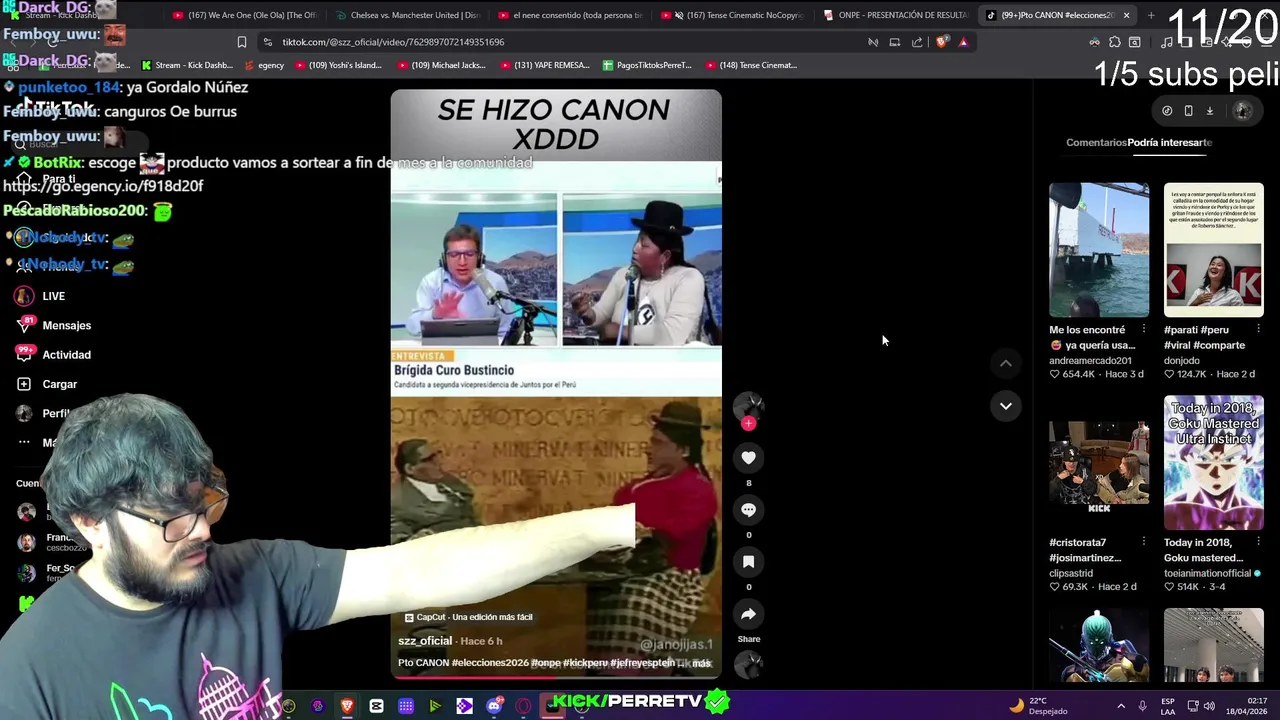The width and height of the screenshot is (1280, 720).
Task: Switch to 'el nene consentido' browser tab
Action: 568,15
